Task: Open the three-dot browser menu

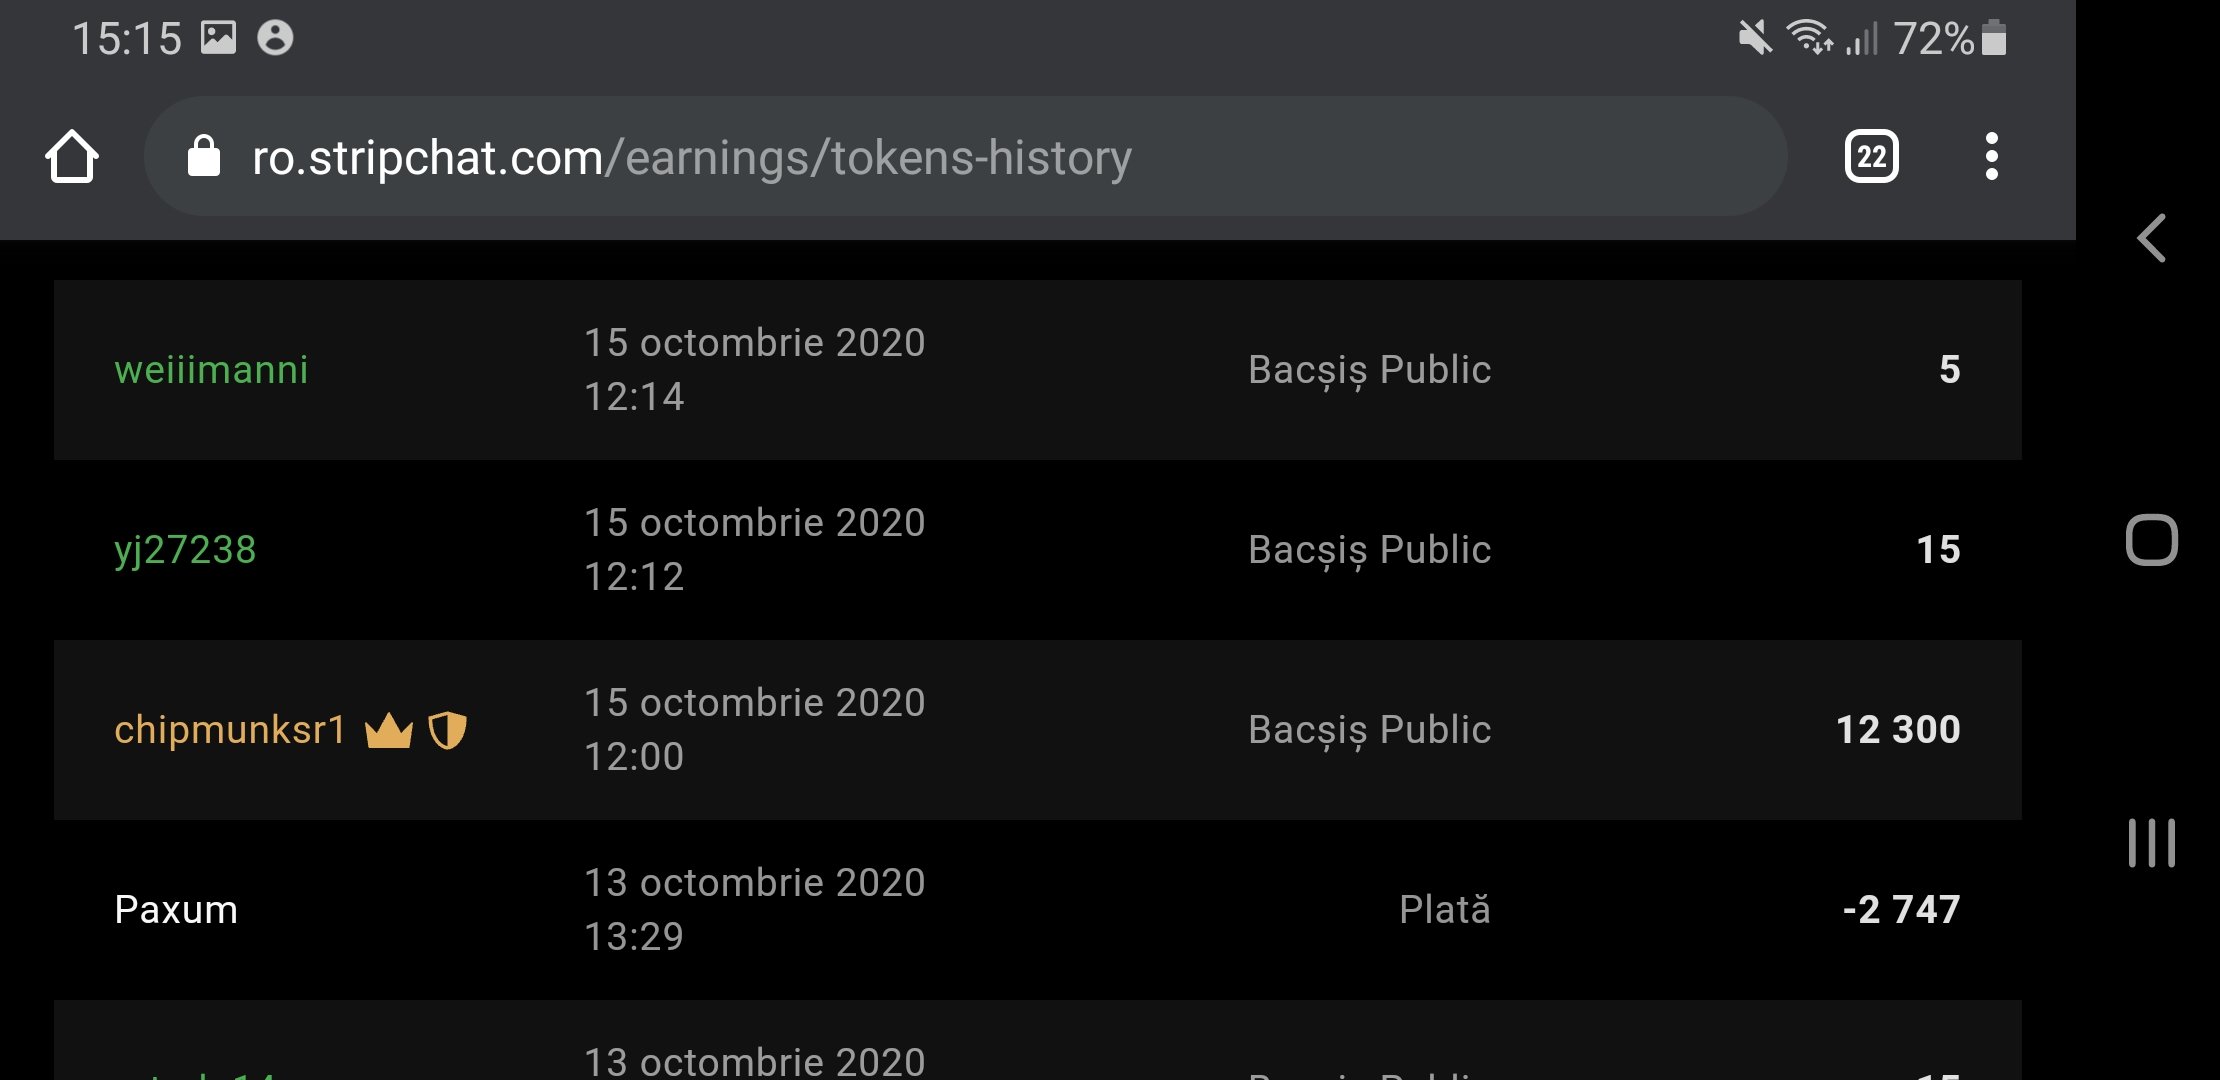Action: pyautogui.click(x=1991, y=157)
